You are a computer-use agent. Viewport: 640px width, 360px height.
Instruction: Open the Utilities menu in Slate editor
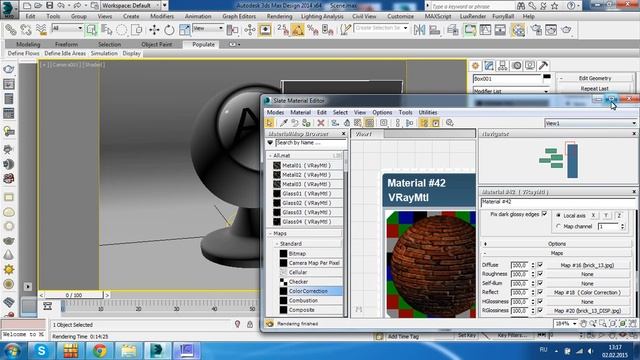point(428,112)
